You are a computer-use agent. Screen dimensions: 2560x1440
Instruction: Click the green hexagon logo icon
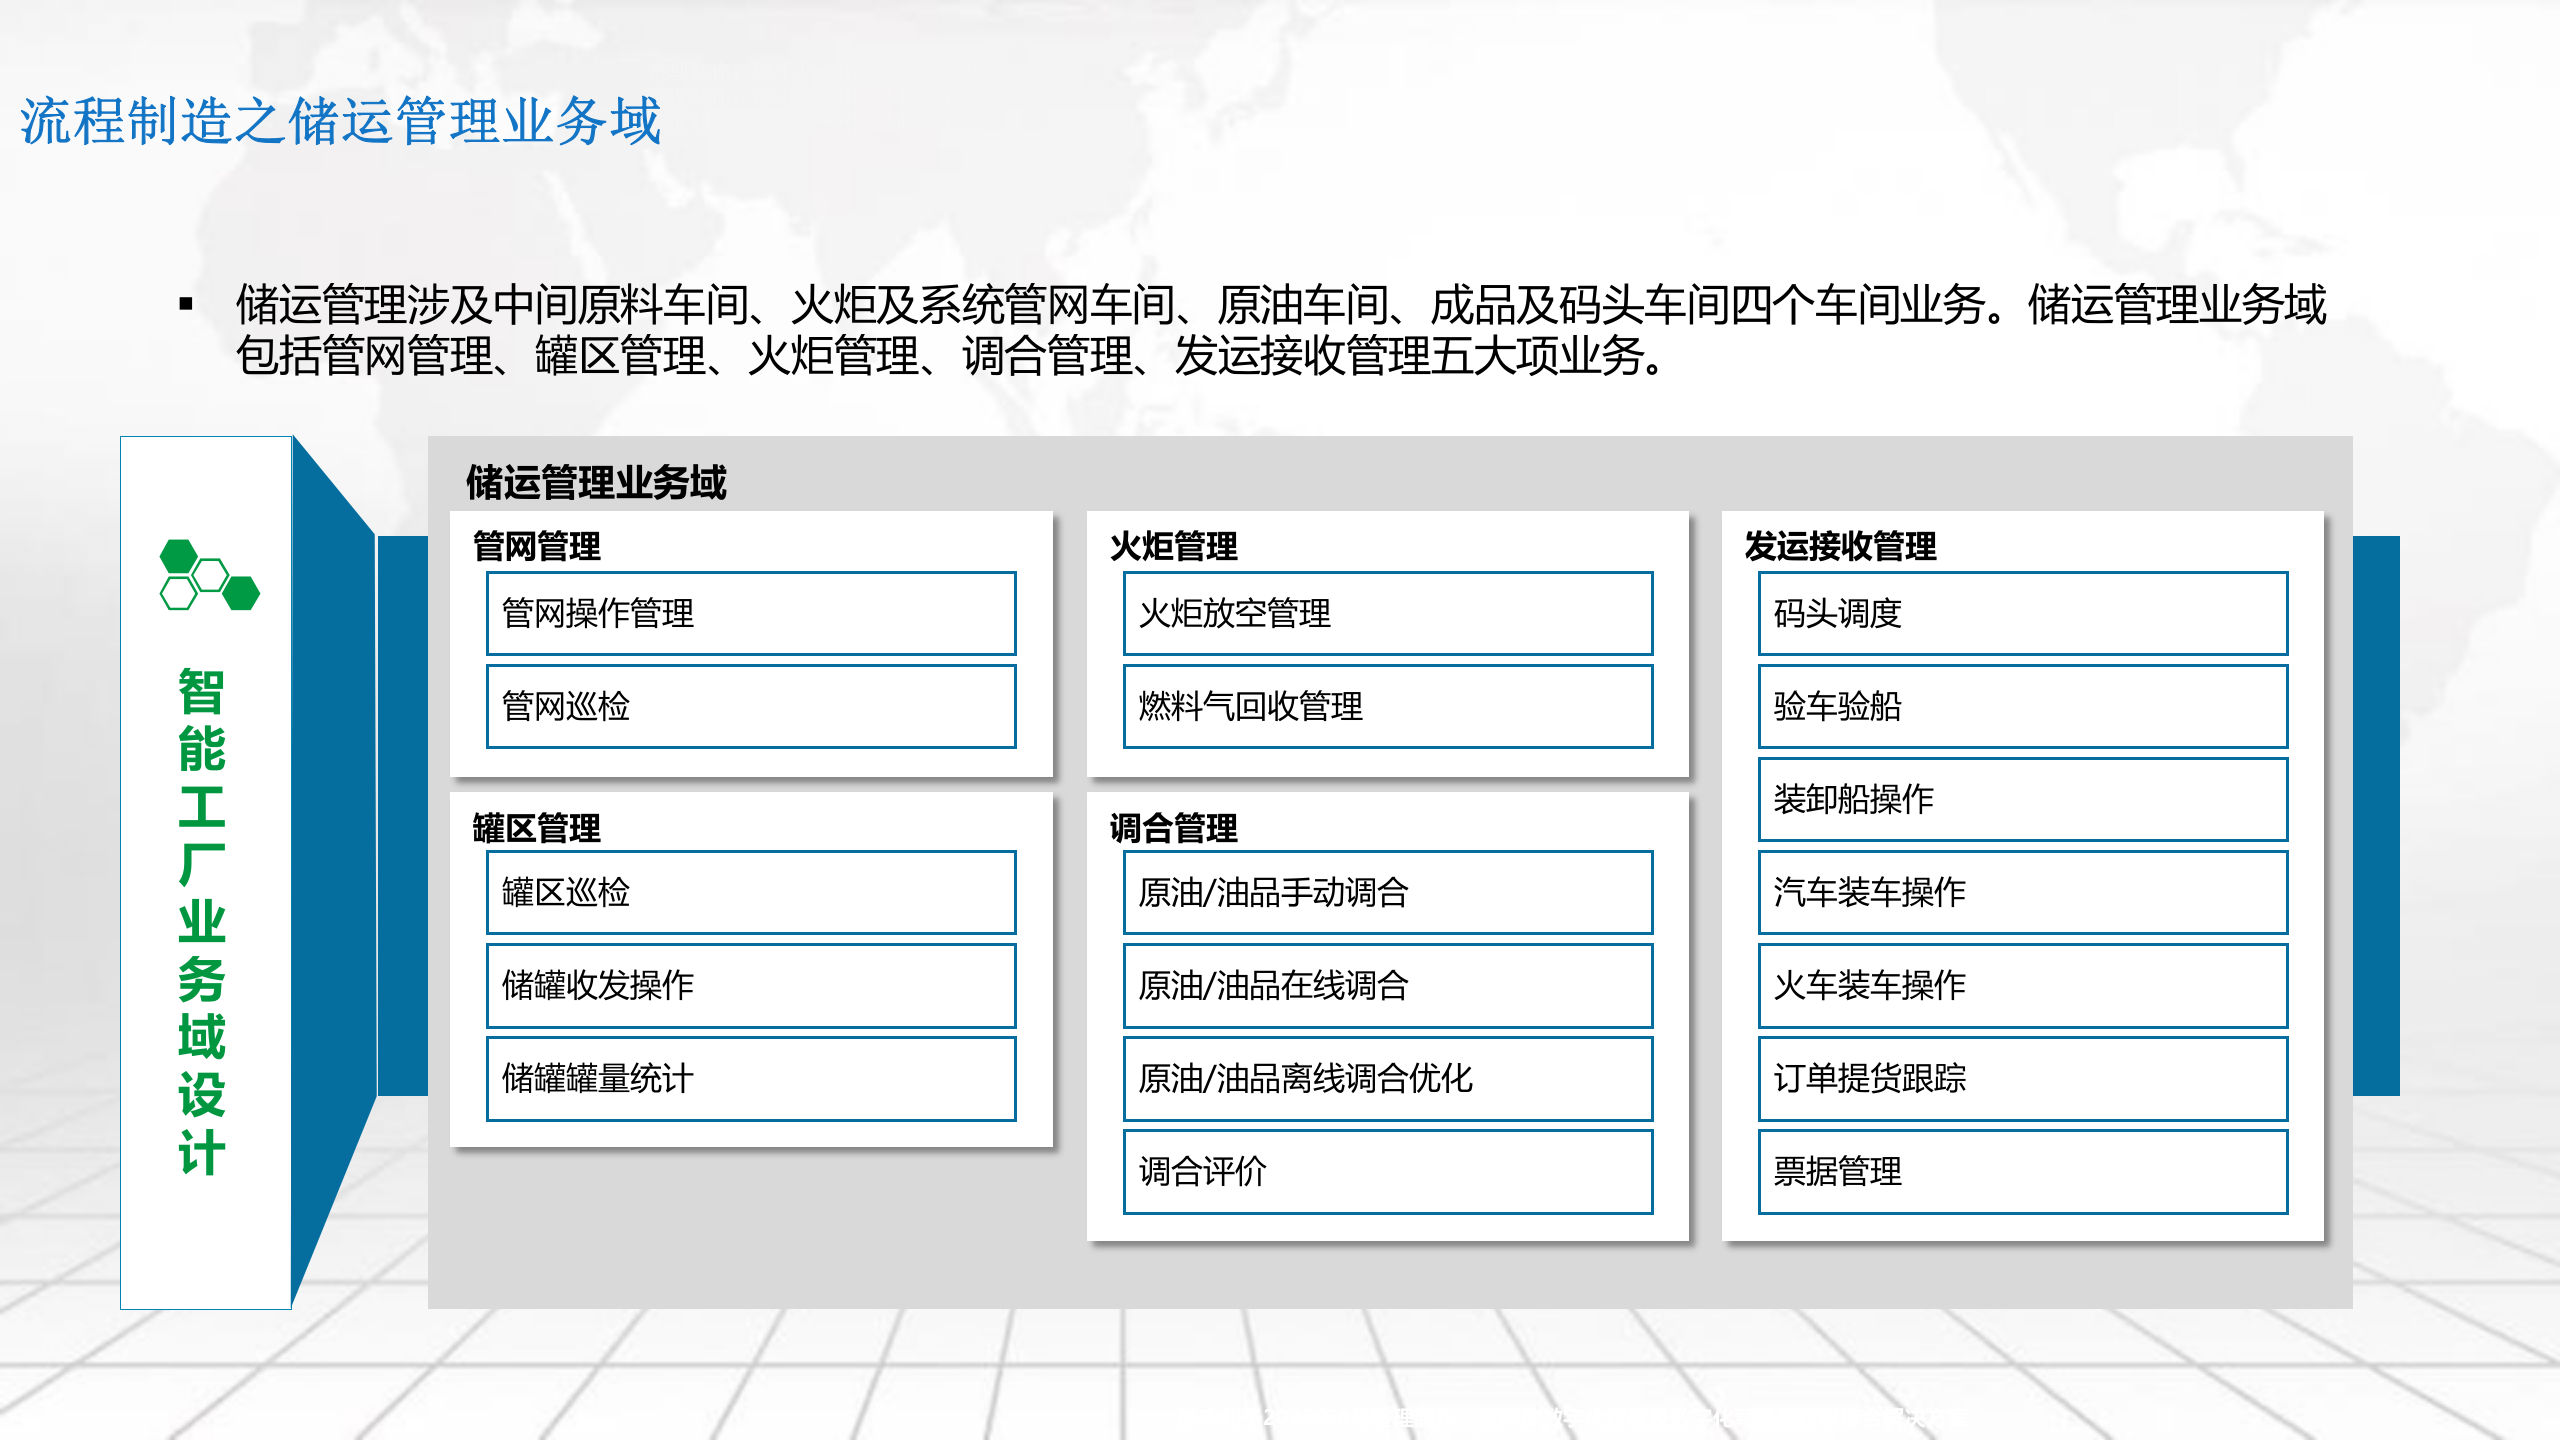point(209,575)
